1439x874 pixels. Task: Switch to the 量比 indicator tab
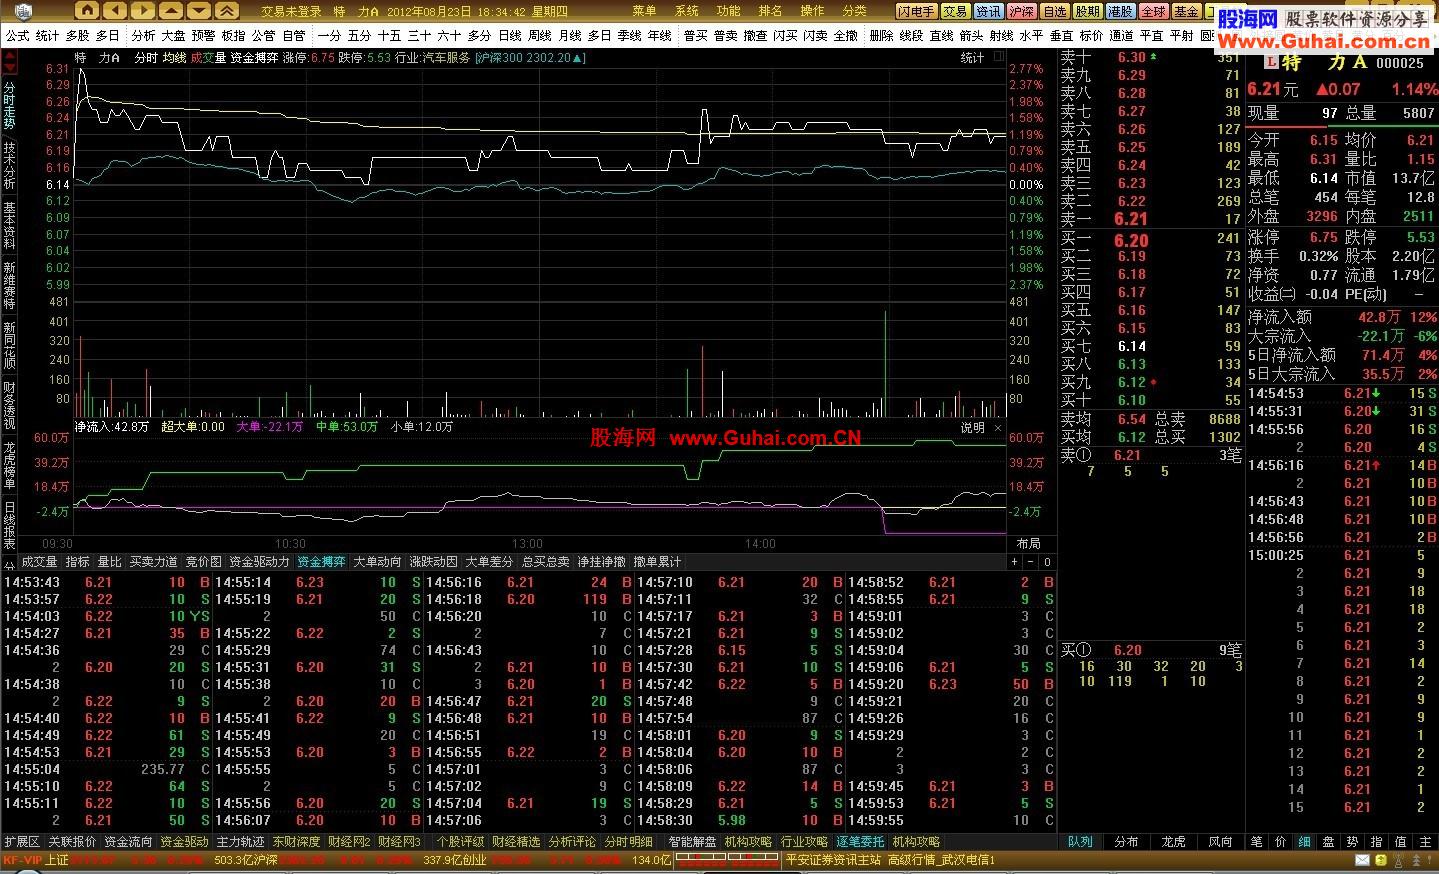pyautogui.click(x=109, y=562)
